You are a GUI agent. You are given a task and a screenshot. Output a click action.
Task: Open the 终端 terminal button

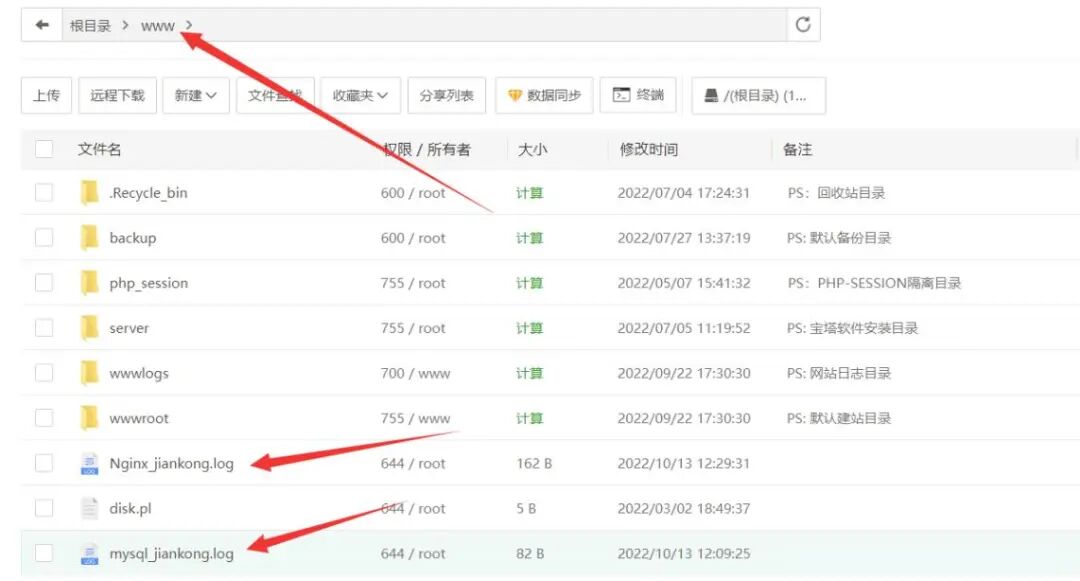tap(638, 96)
